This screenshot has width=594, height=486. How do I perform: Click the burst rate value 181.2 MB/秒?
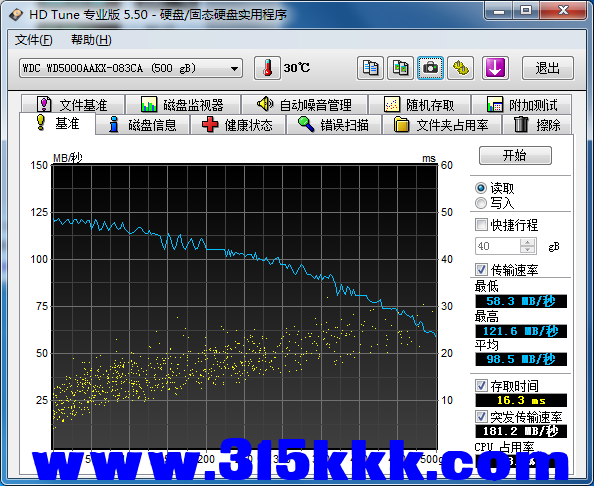coord(521,431)
